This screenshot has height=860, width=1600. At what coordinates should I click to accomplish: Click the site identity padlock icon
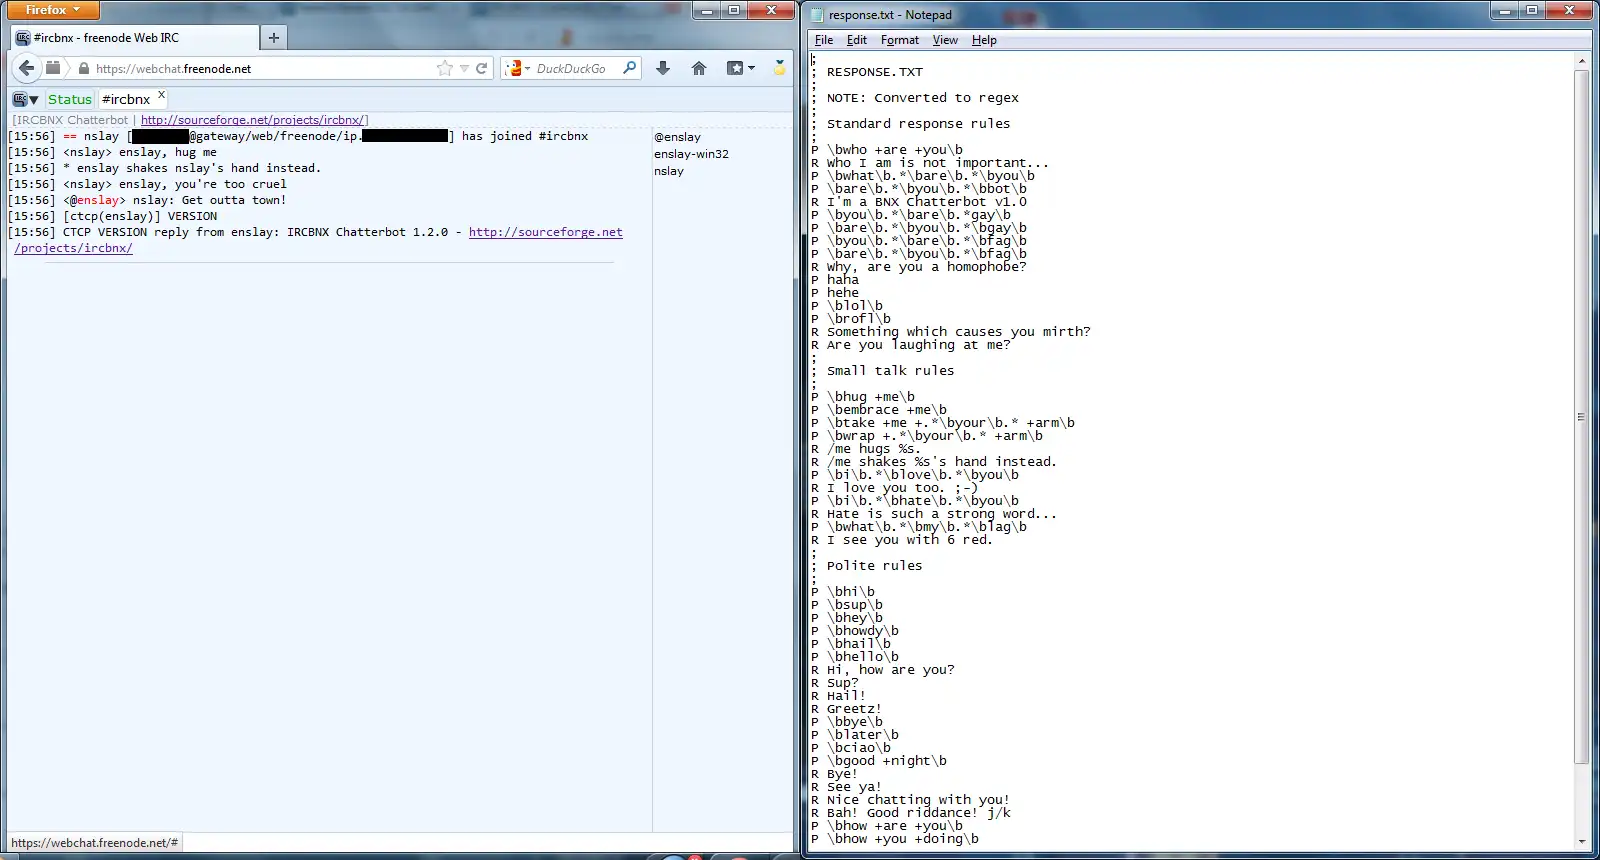point(84,69)
